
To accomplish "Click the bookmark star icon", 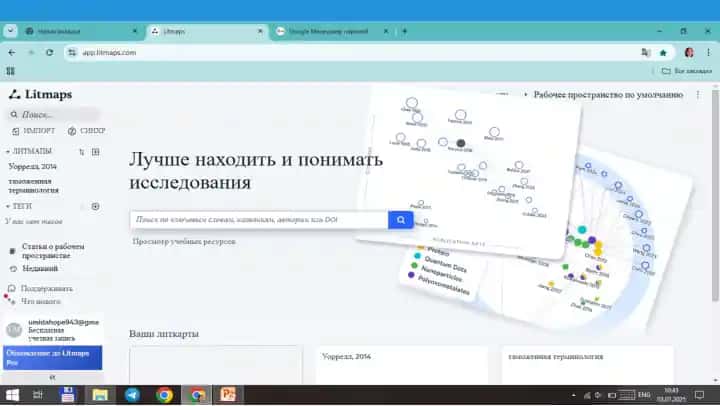I will (663, 53).
